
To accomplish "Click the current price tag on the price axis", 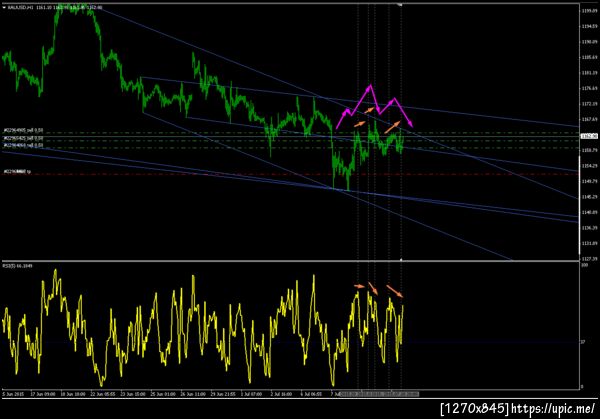I will tap(589, 136).
